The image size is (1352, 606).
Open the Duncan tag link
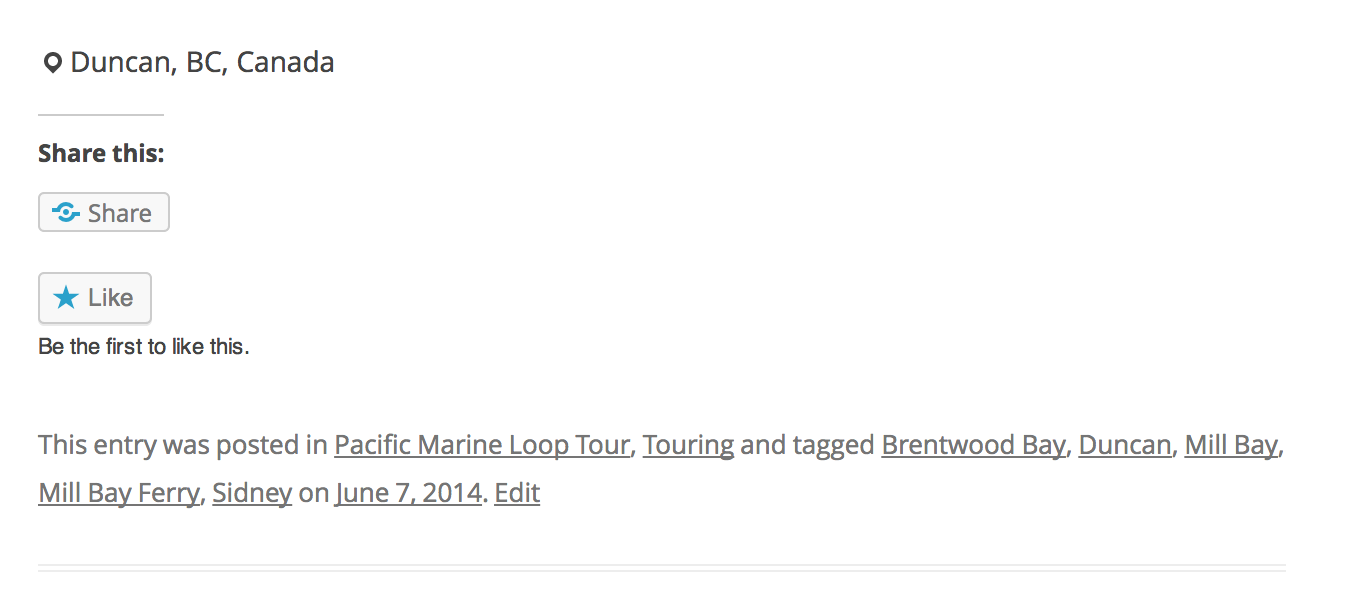[x=1125, y=445]
